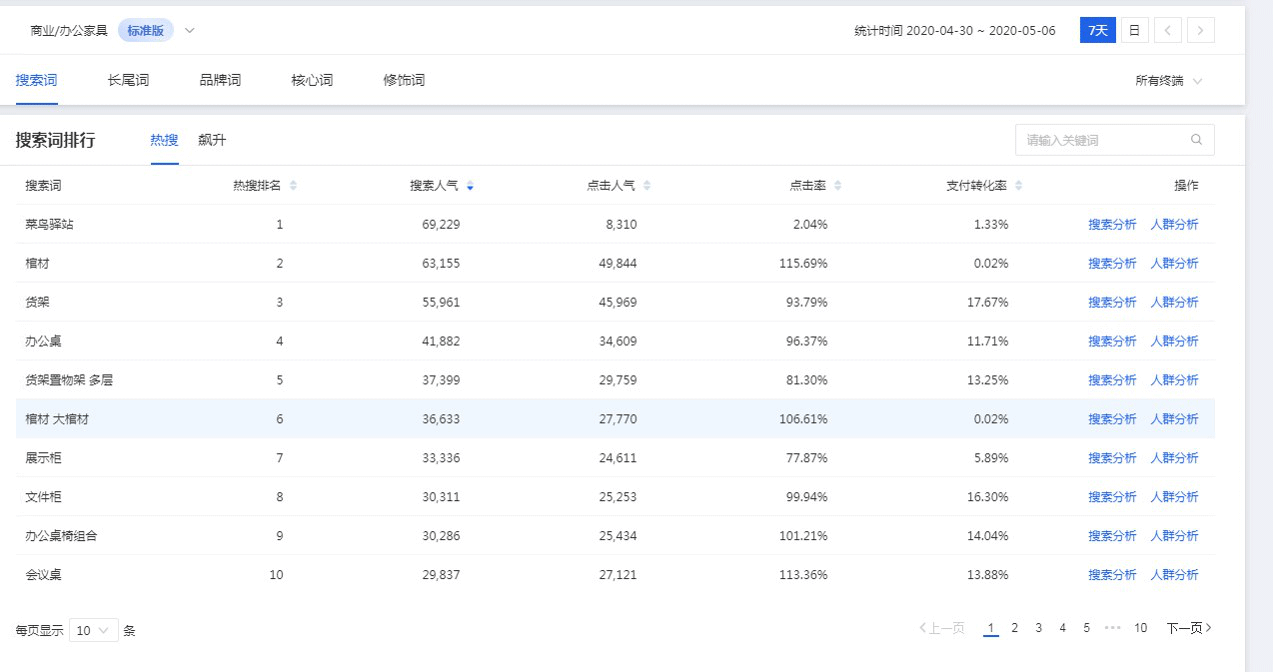This screenshot has height=672, width=1273.
Task: Sort by 点击率 column sort icon
Action: [837, 186]
